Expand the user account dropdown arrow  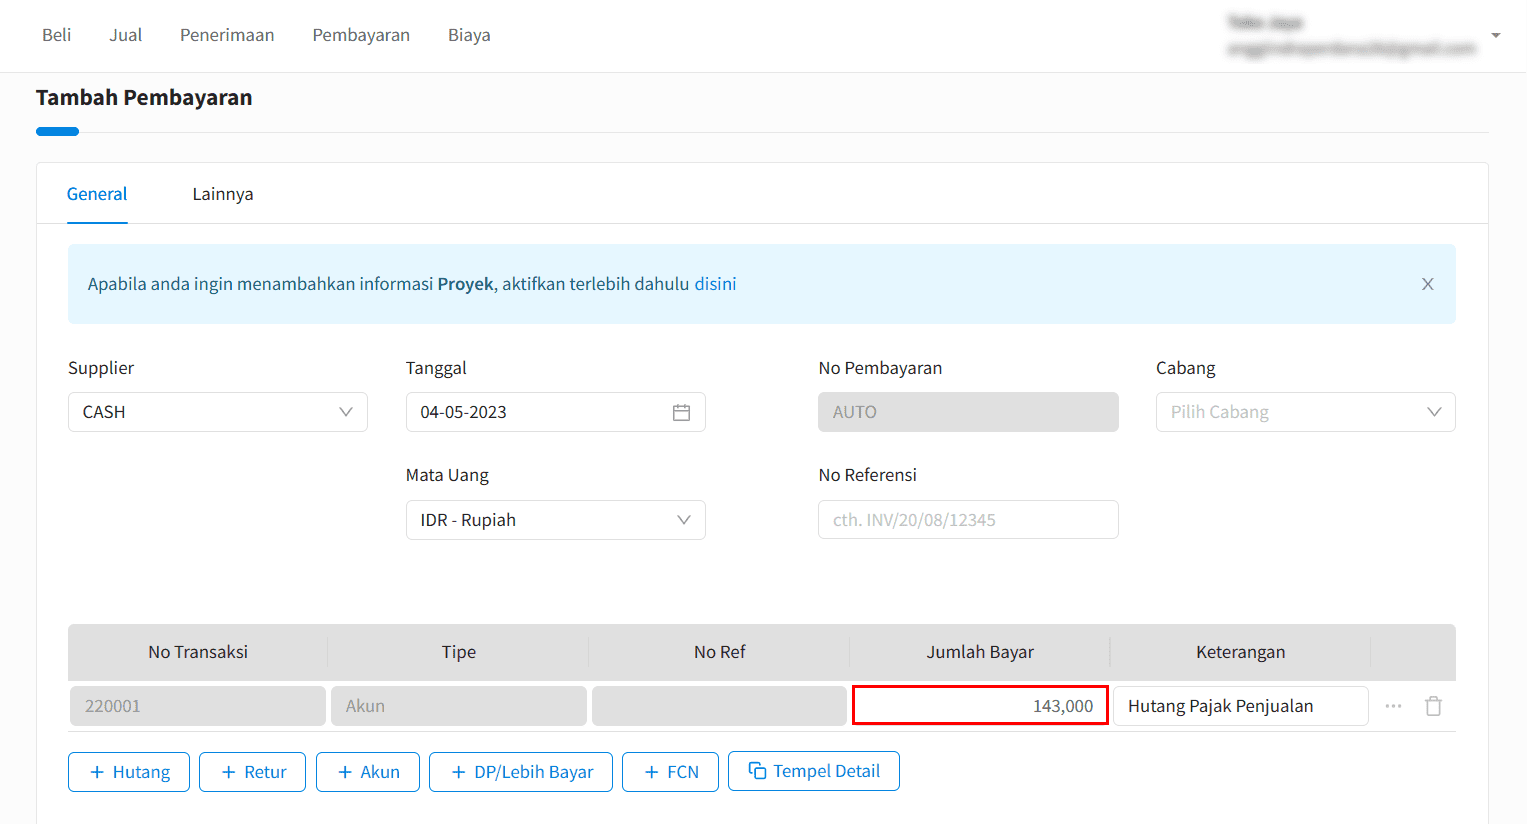pos(1496,35)
